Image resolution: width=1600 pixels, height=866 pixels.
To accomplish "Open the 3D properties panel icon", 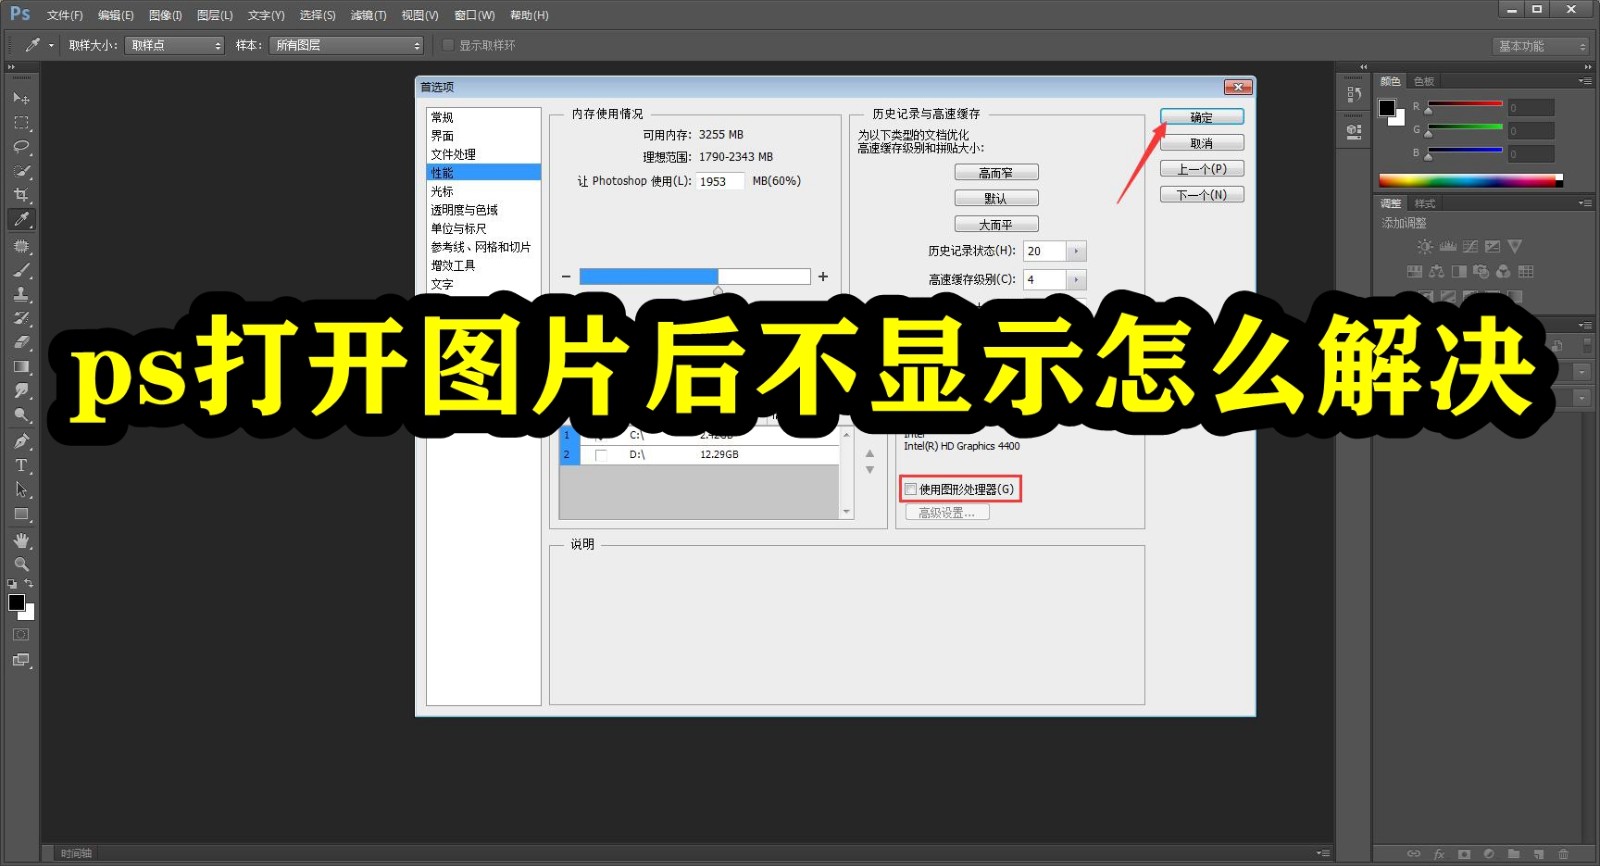I will (x=1354, y=130).
